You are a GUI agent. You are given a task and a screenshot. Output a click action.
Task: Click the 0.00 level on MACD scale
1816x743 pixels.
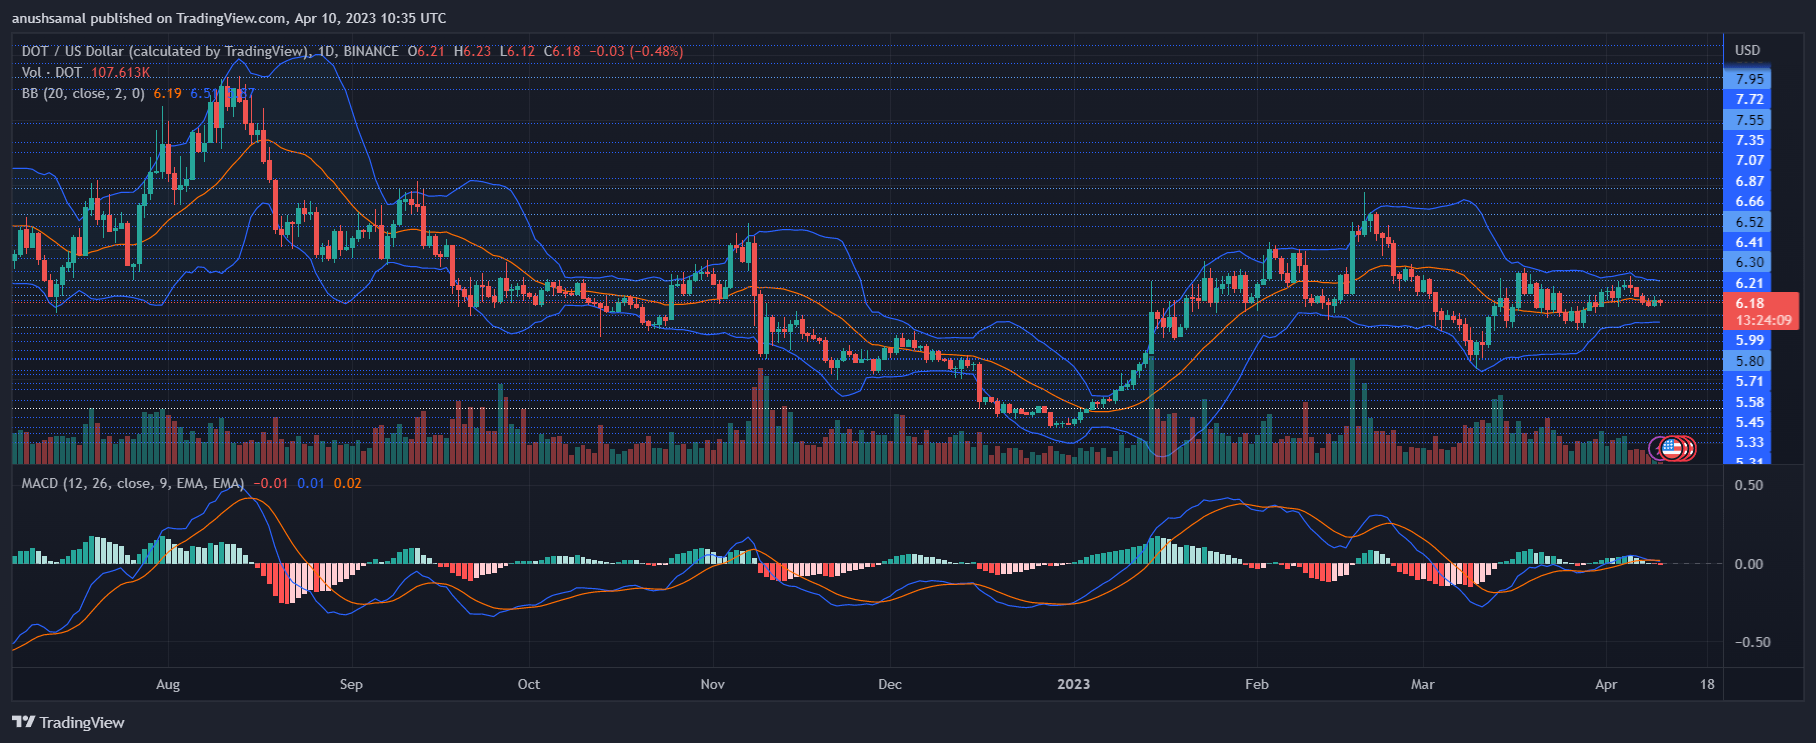point(1748,564)
